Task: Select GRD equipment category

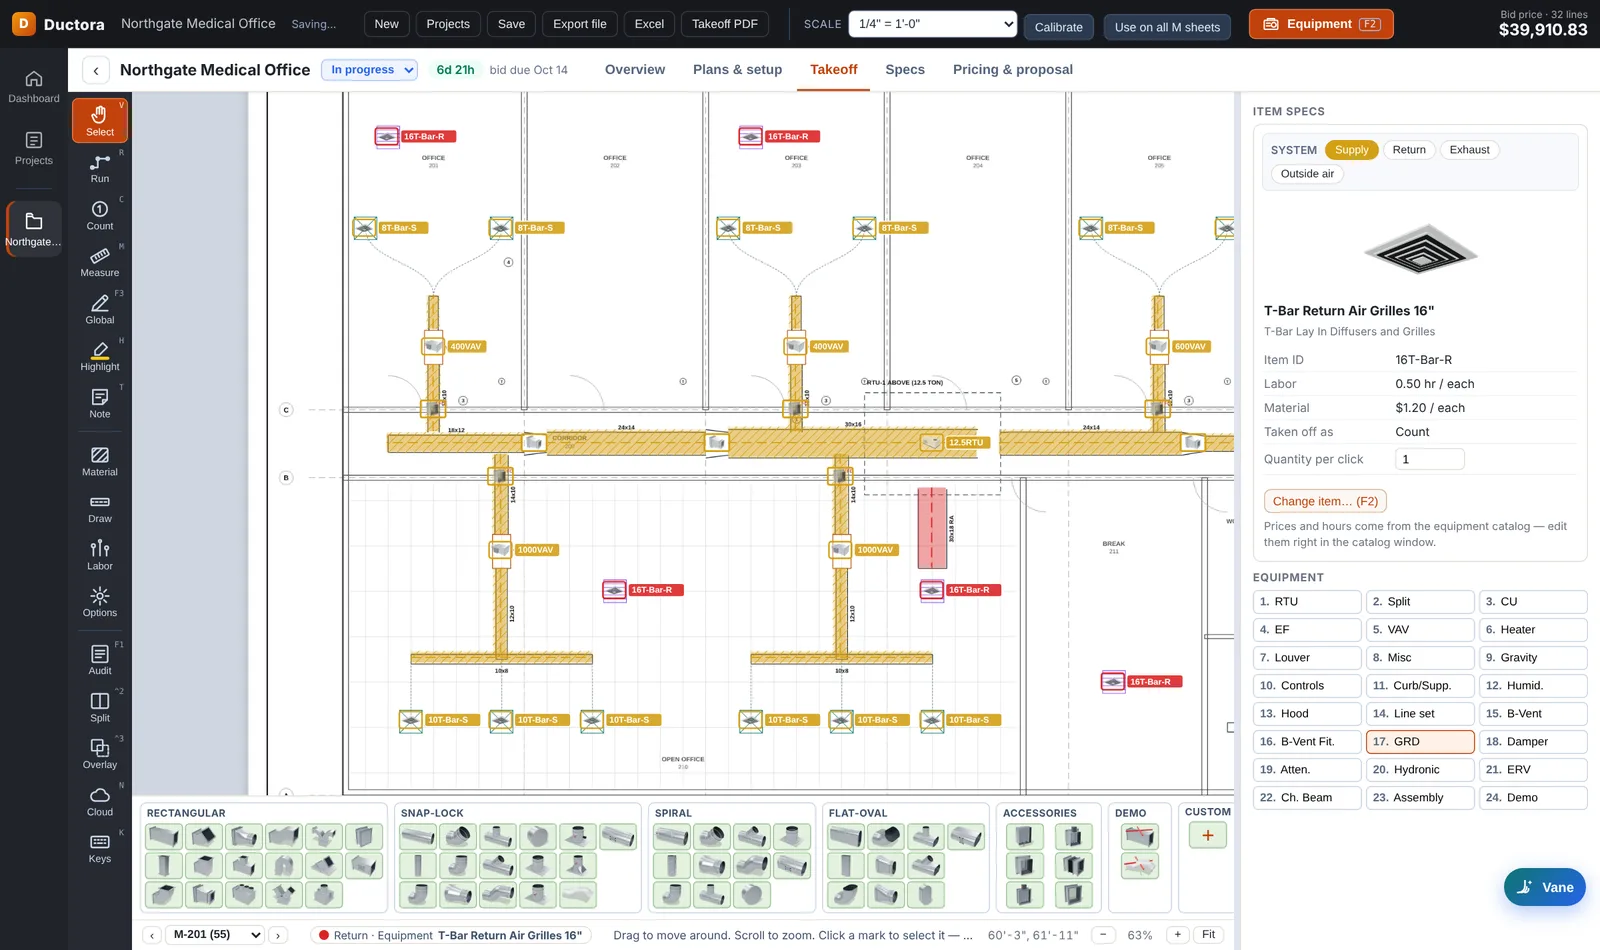Action: click(1420, 742)
